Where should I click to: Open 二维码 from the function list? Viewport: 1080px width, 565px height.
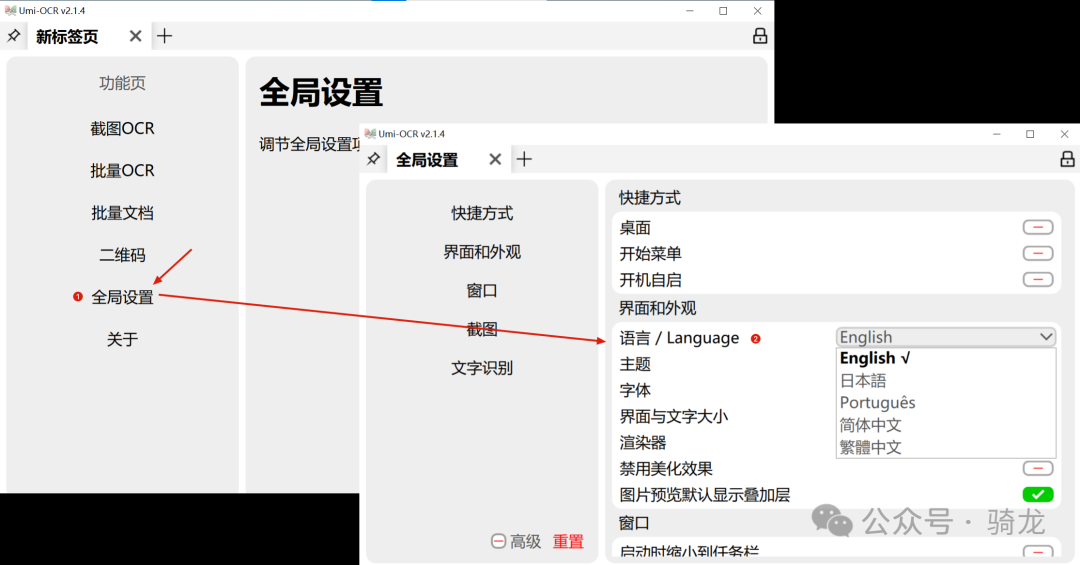tap(123, 255)
